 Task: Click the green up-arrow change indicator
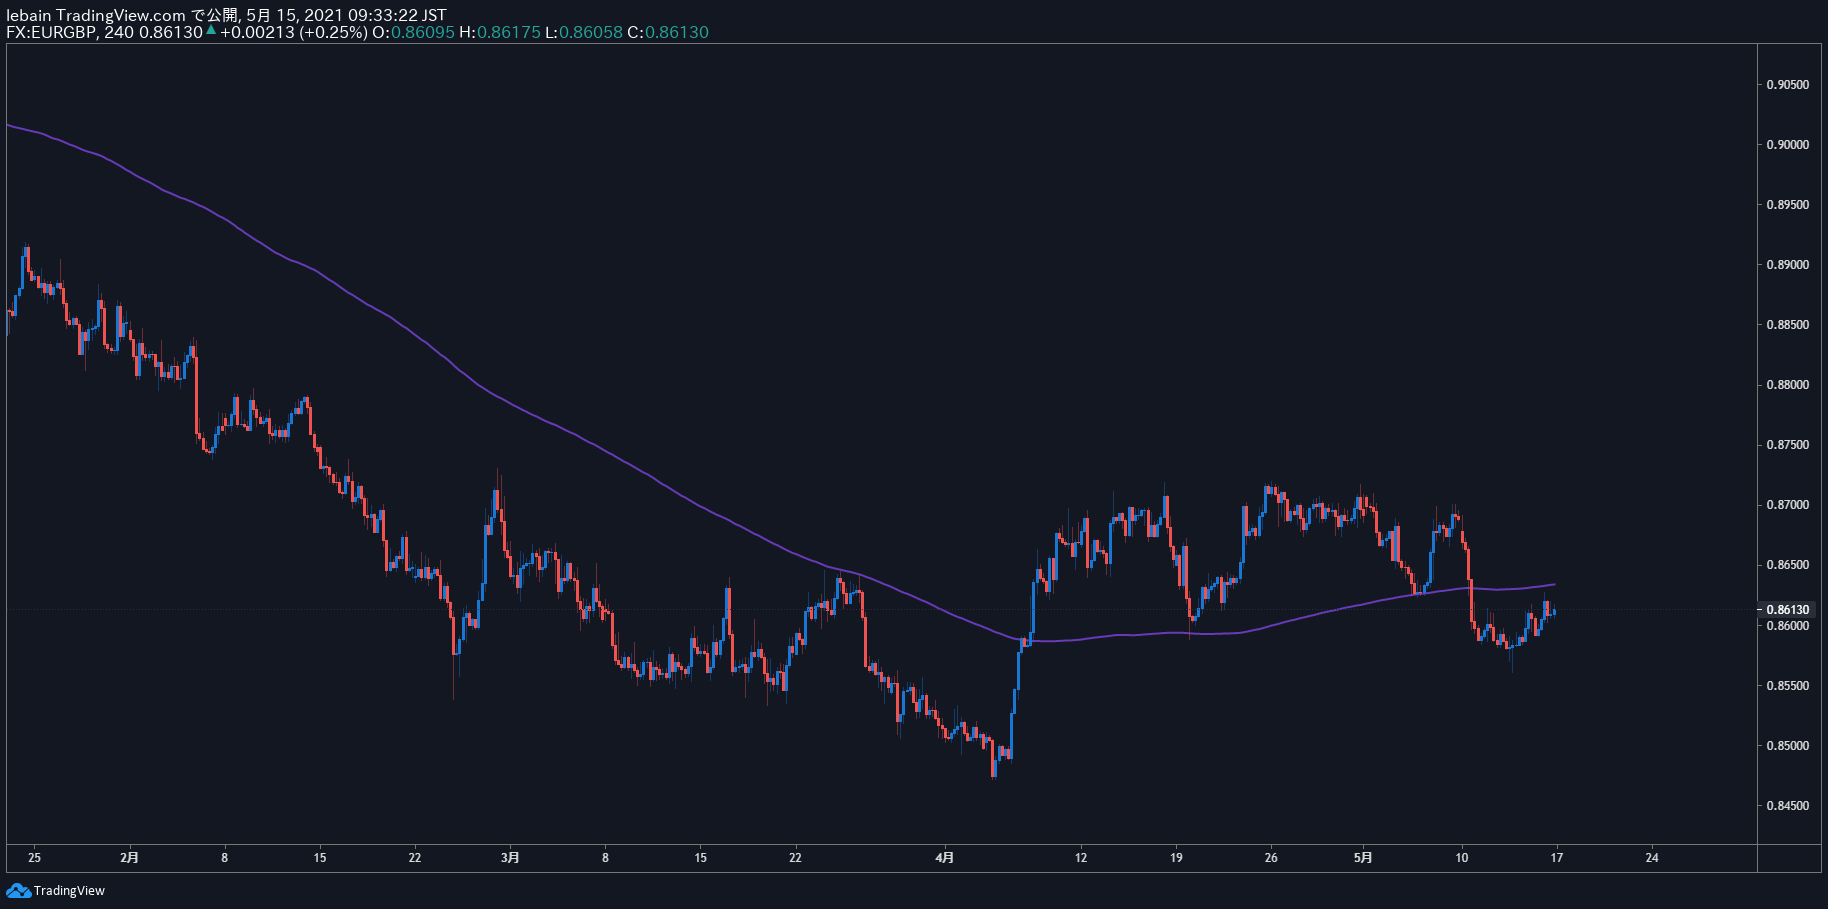pyautogui.click(x=211, y=31)
